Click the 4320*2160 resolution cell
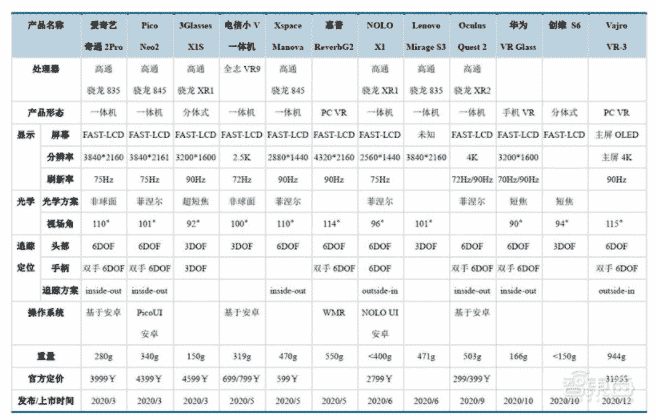656x420 pixels. [334, 157]
